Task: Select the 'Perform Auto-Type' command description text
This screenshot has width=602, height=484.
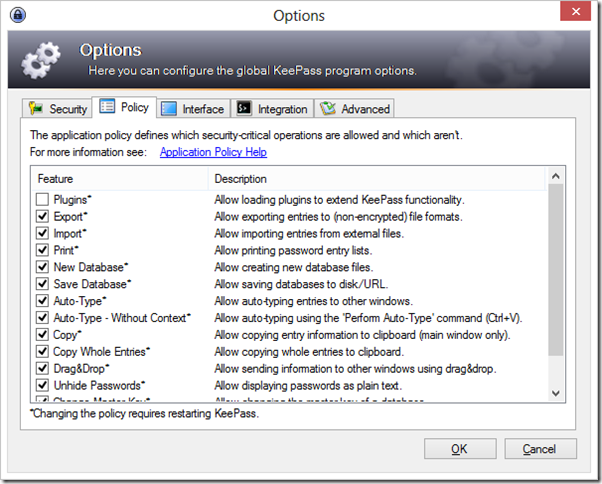Action: point(369,318)
